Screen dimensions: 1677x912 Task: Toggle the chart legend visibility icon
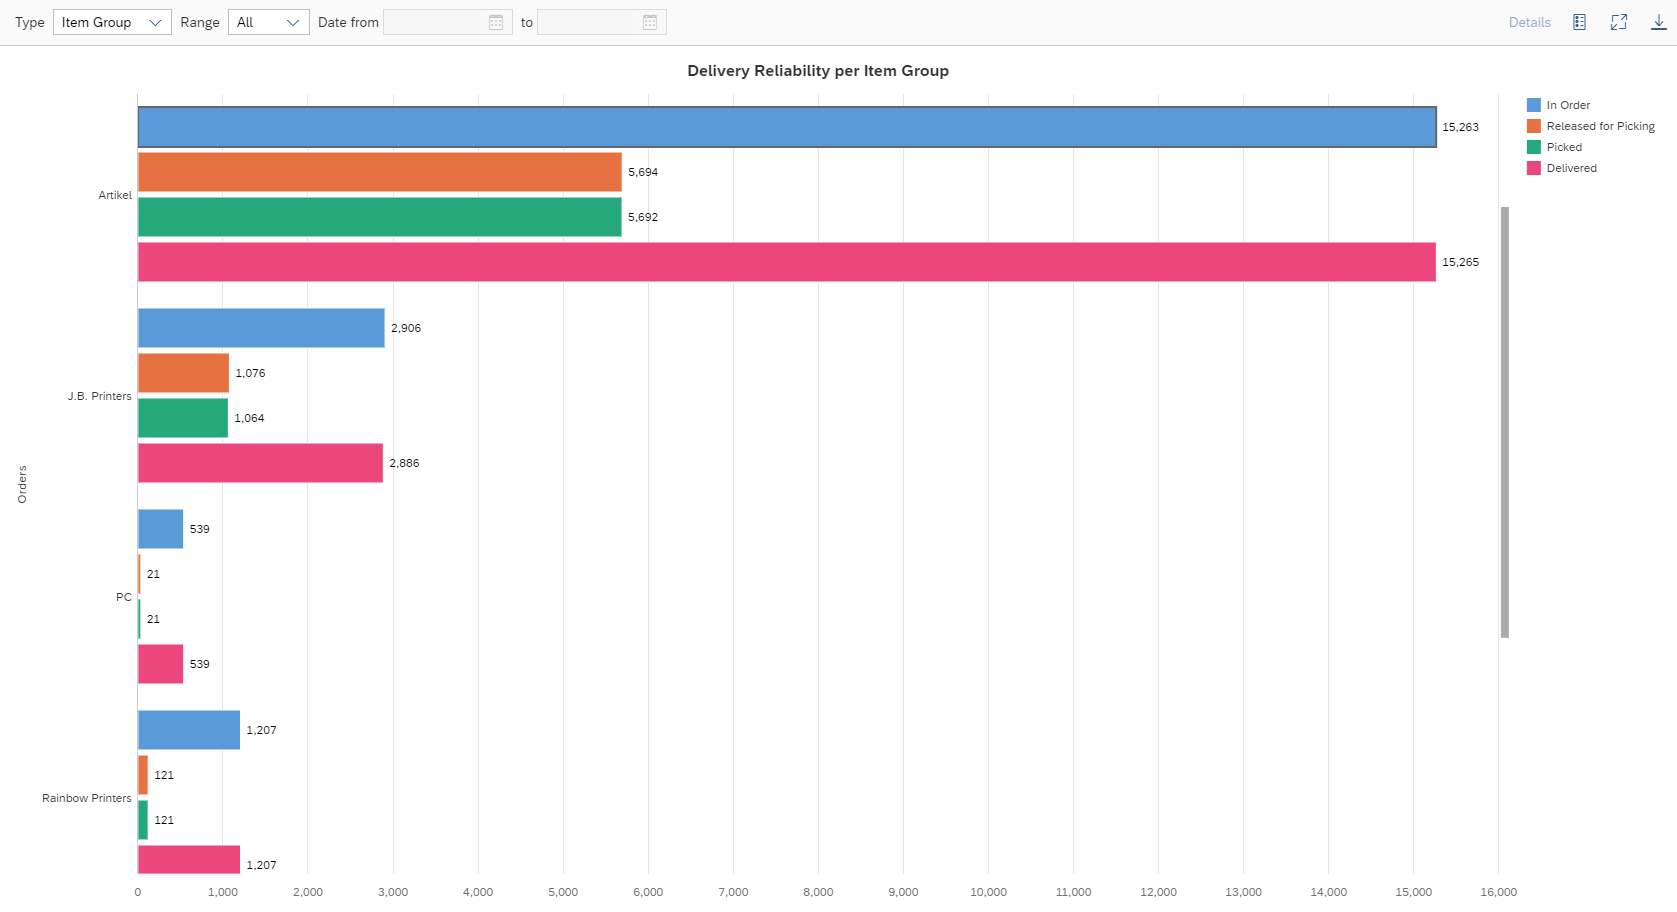coord(1579,22)
